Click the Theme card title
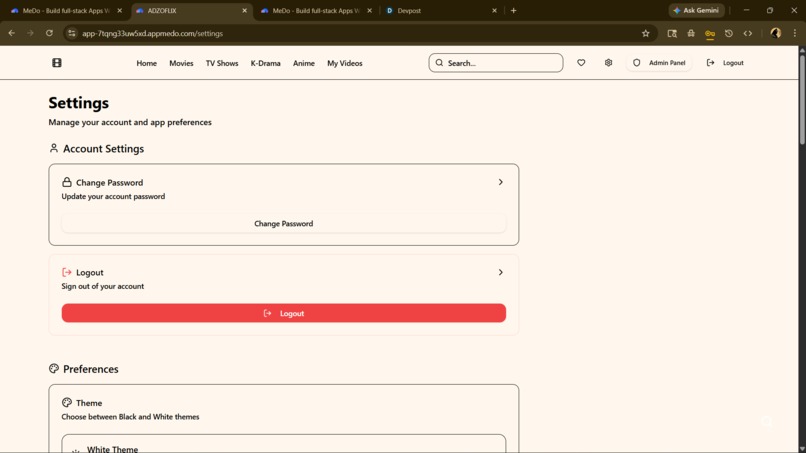Screen dimensions: 806x453 [x=89, y=403]
